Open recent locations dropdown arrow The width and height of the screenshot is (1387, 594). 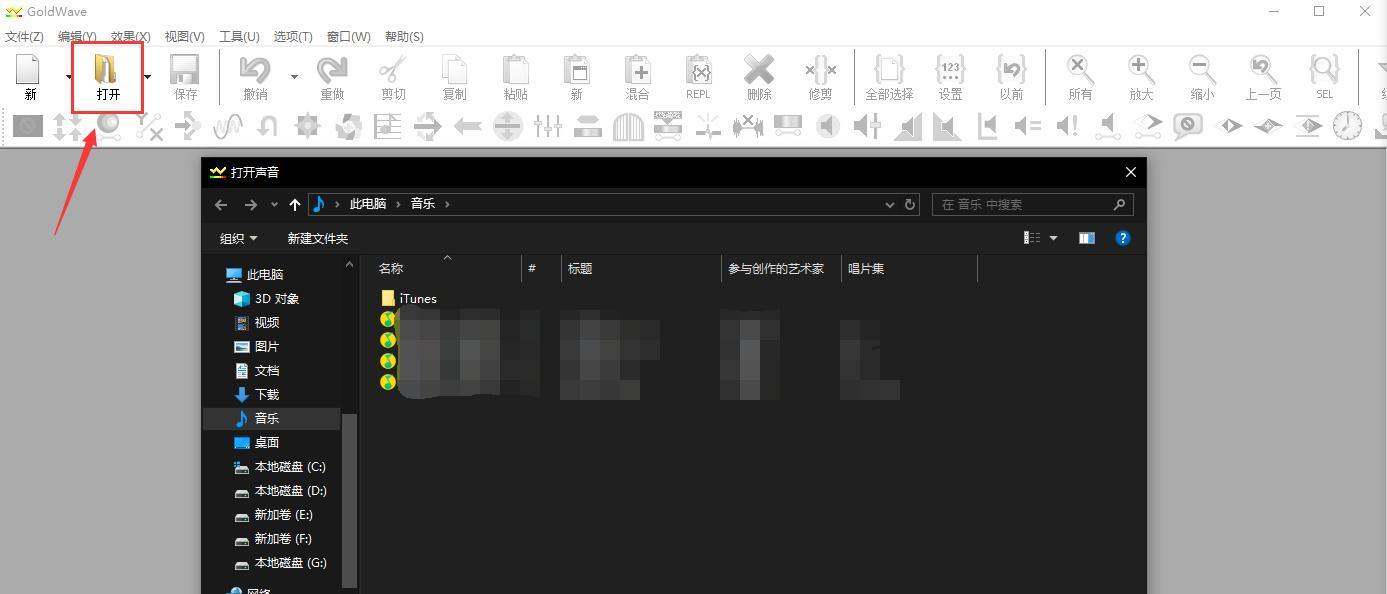[274, 204]
